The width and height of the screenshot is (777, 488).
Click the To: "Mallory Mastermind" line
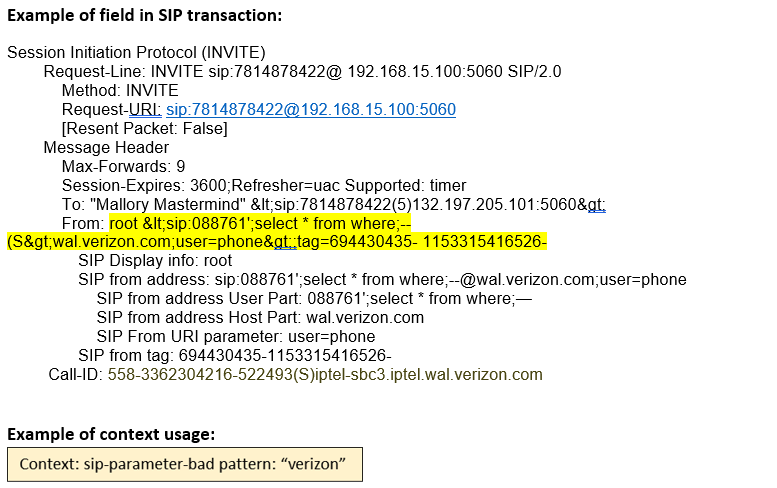[x=333, y=204]
